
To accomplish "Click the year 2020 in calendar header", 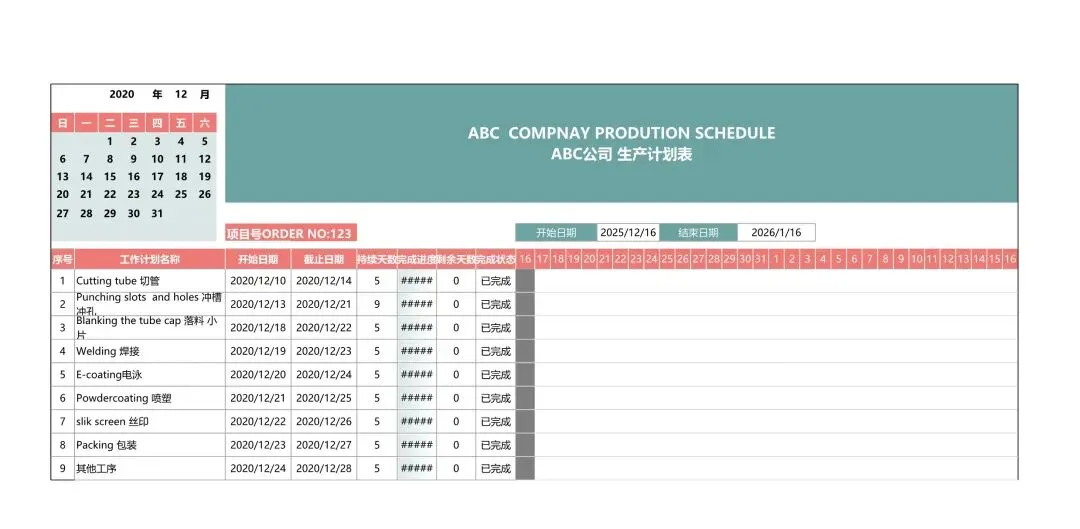I will (122, 95).
